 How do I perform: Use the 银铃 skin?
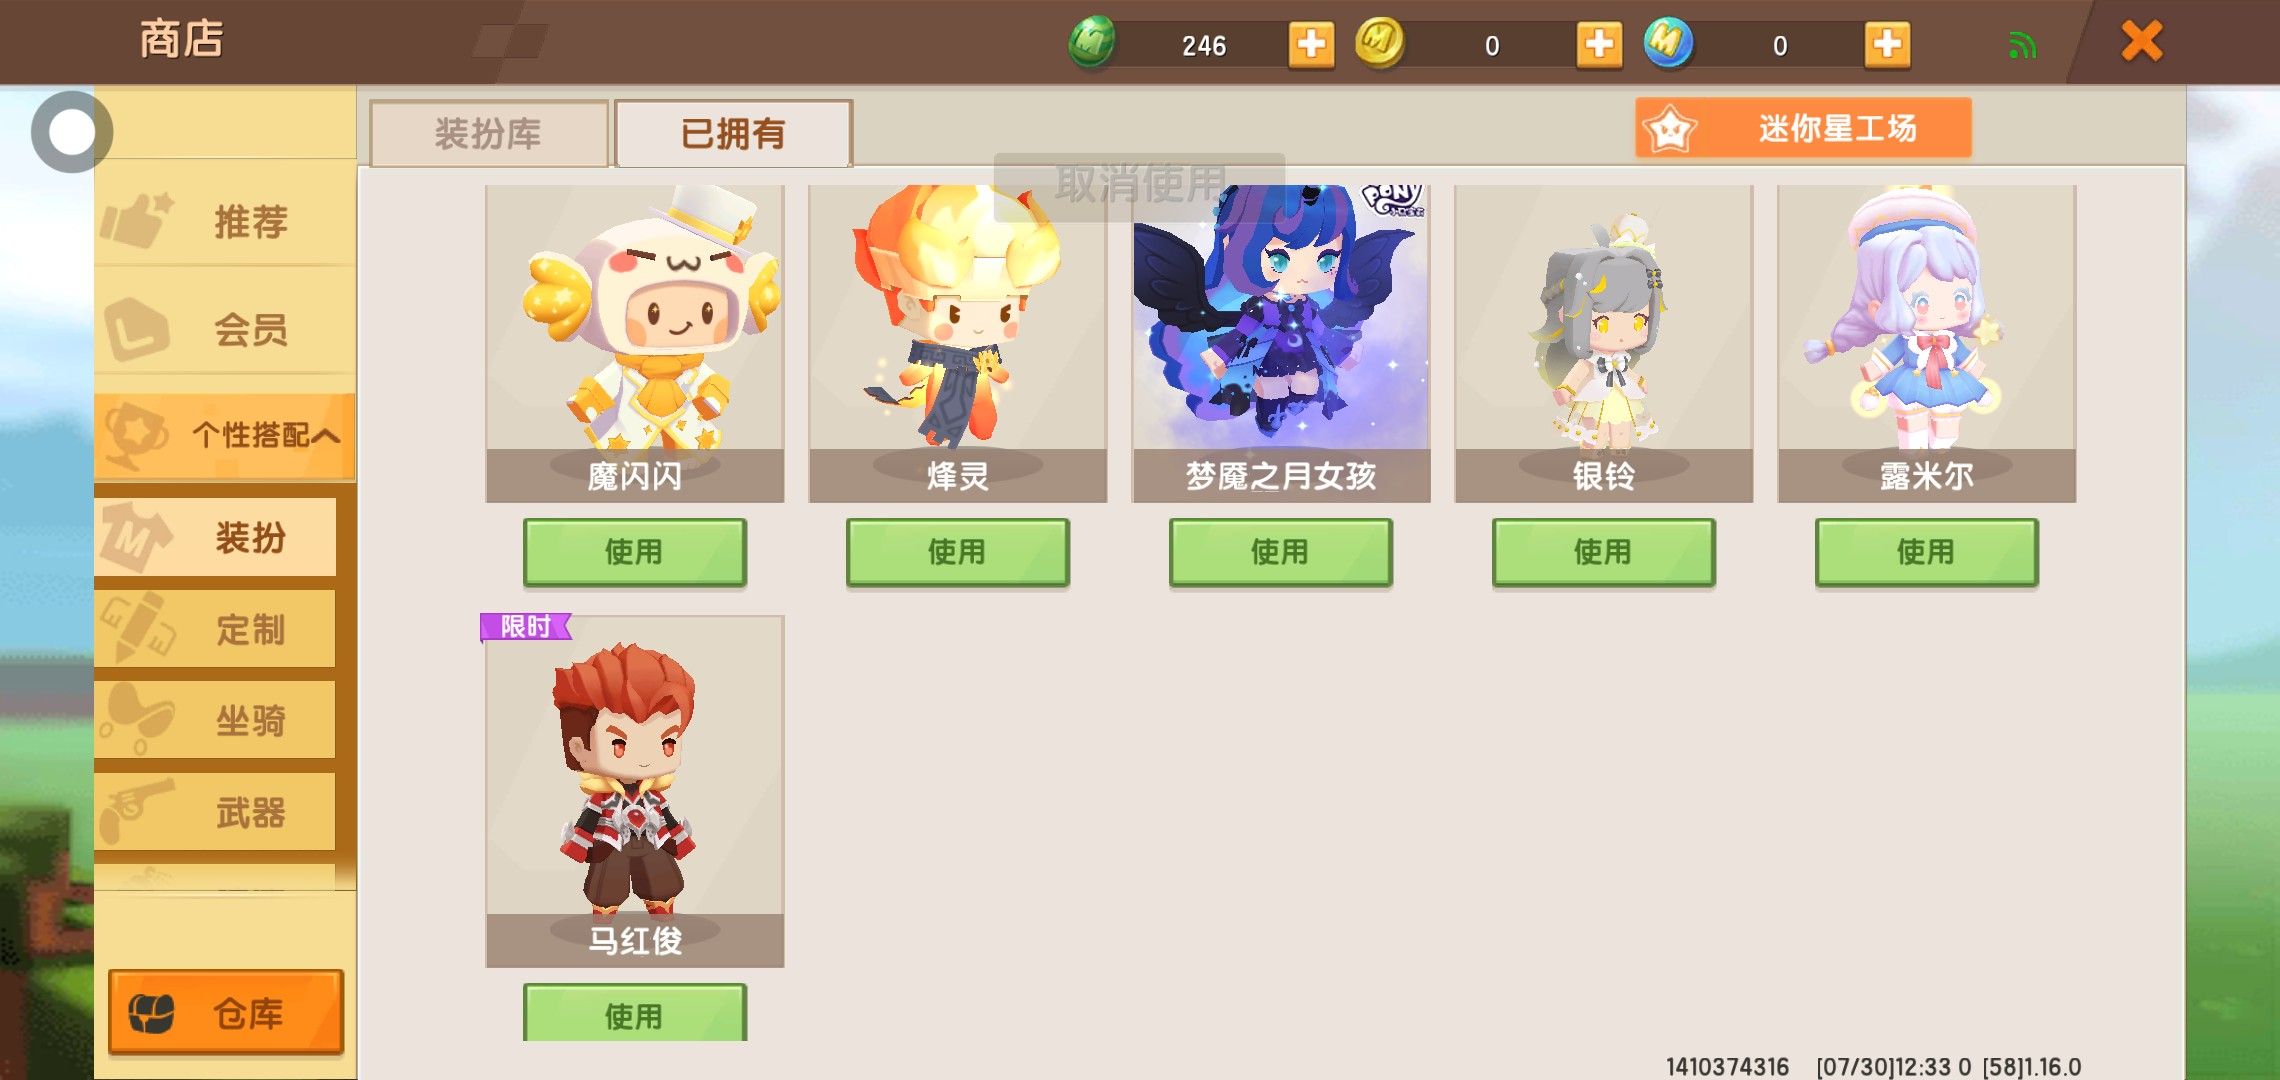tap(1603, 551)
